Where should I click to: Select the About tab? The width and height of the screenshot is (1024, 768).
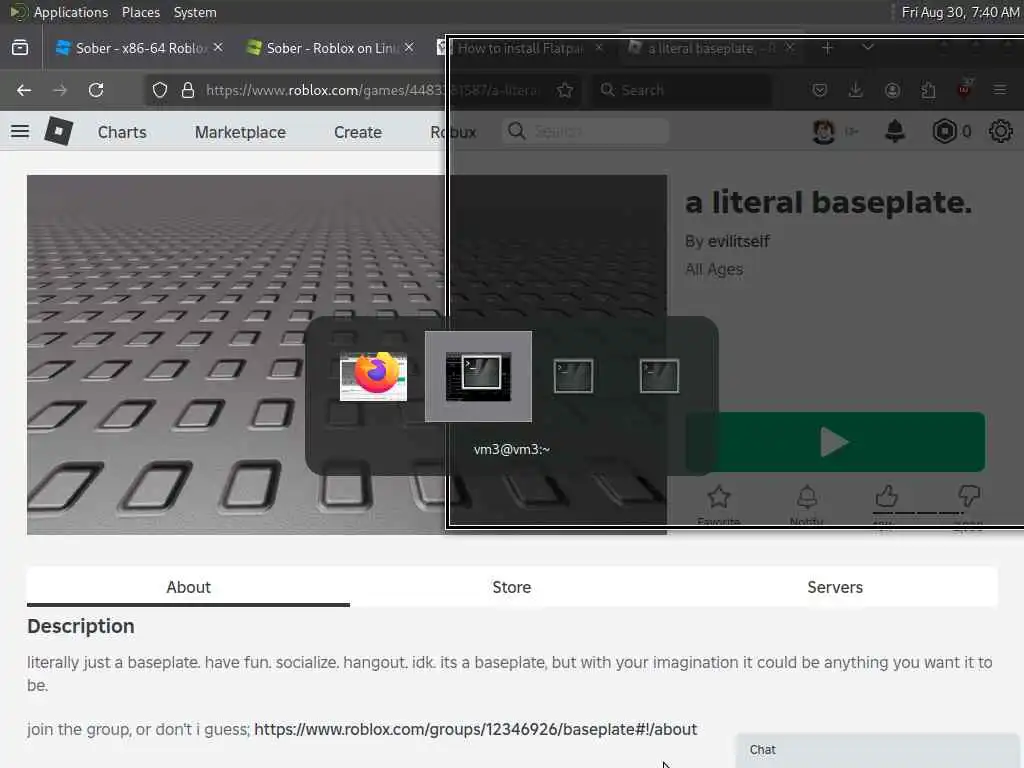point(188,587)
